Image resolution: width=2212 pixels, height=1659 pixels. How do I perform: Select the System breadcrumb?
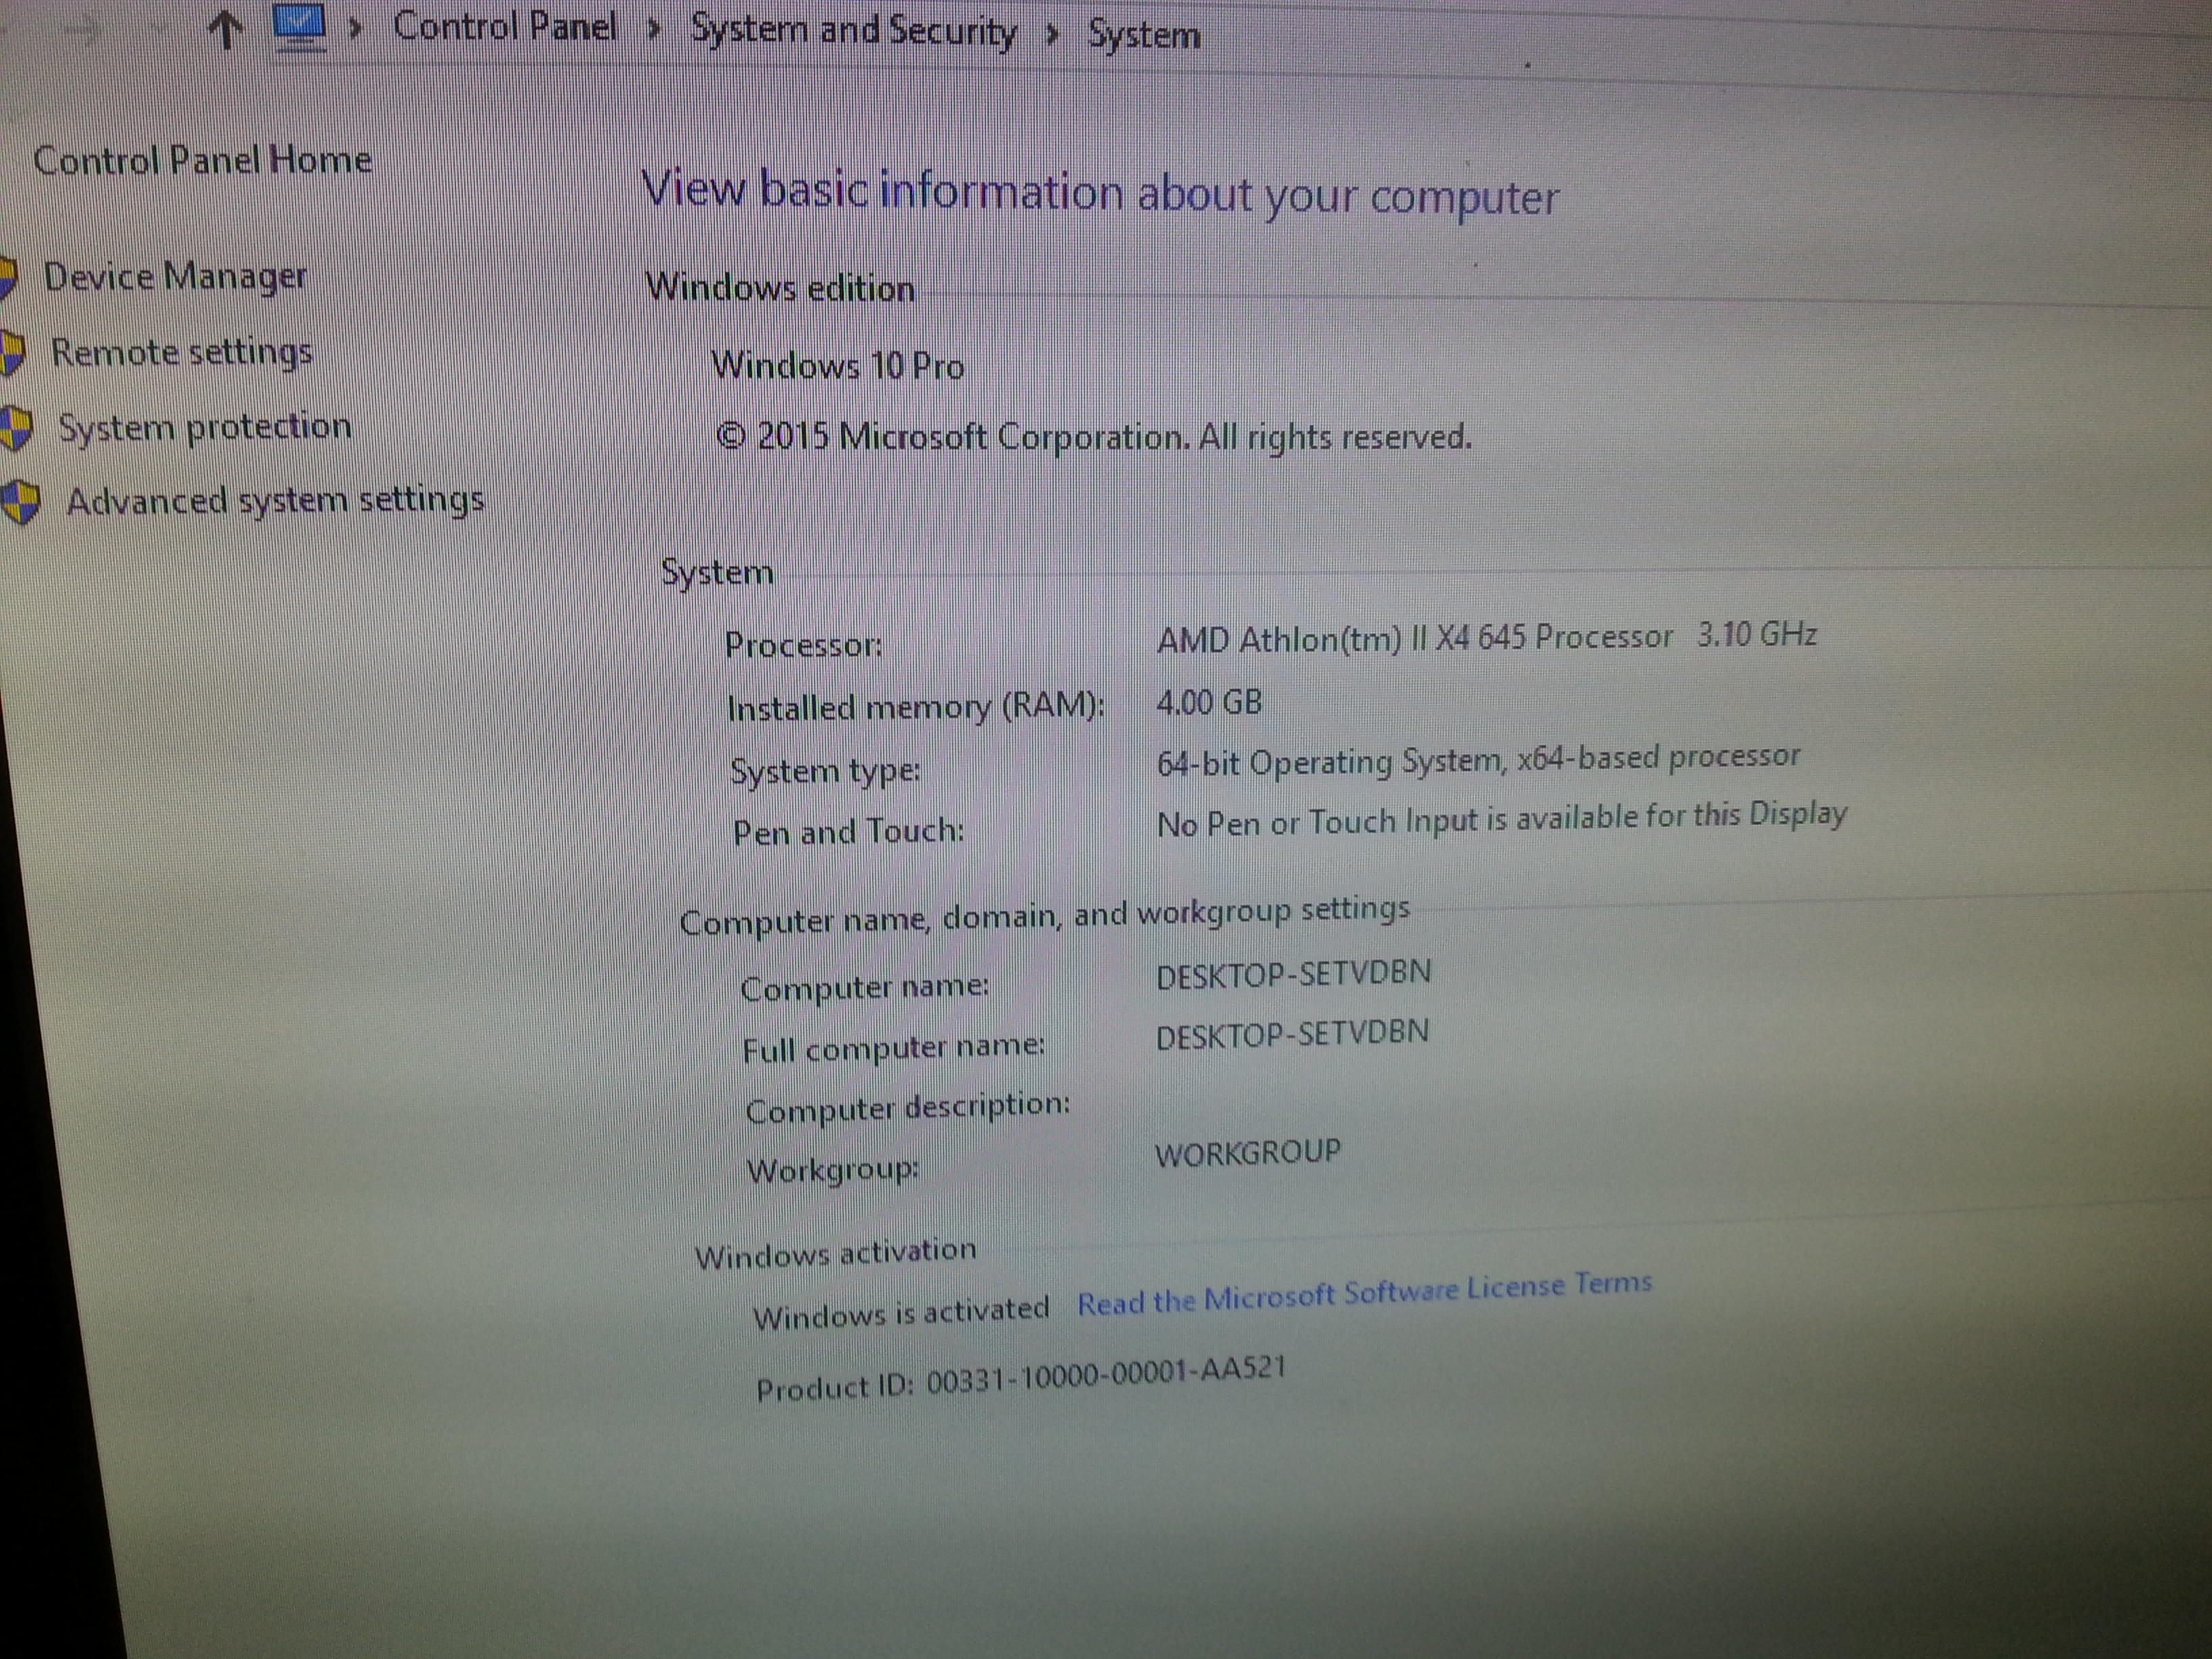(x=1144, y=36)
